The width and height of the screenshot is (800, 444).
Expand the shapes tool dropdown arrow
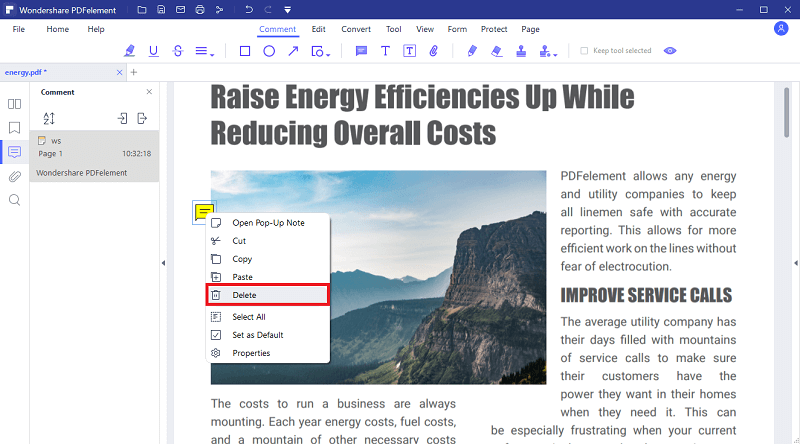328,54
